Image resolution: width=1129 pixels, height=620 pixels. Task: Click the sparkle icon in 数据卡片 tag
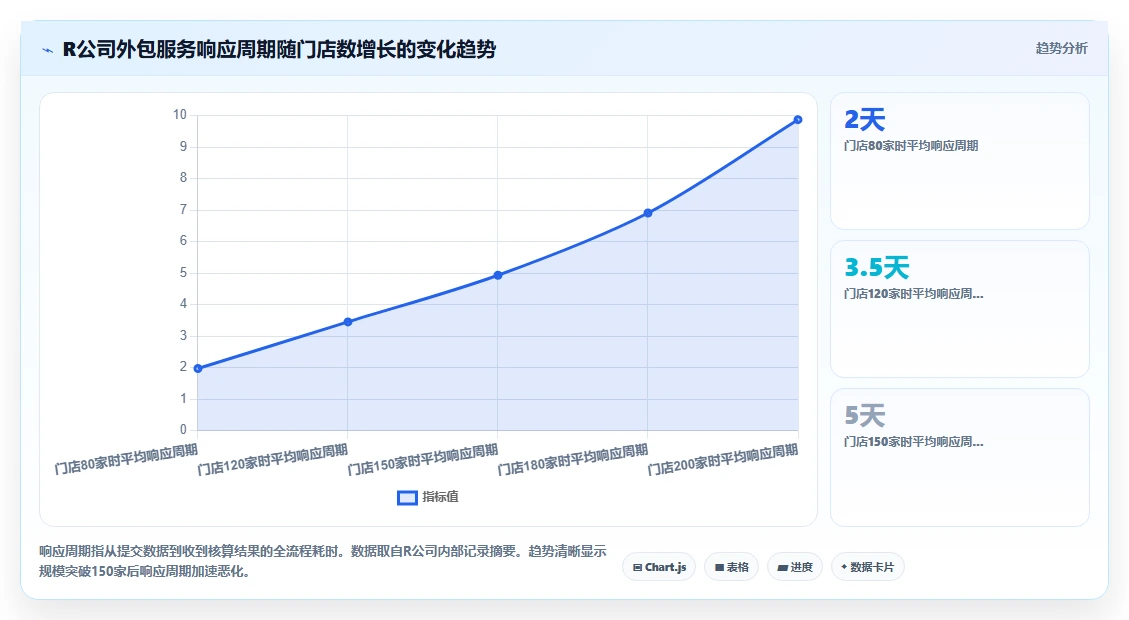point(844,567)
